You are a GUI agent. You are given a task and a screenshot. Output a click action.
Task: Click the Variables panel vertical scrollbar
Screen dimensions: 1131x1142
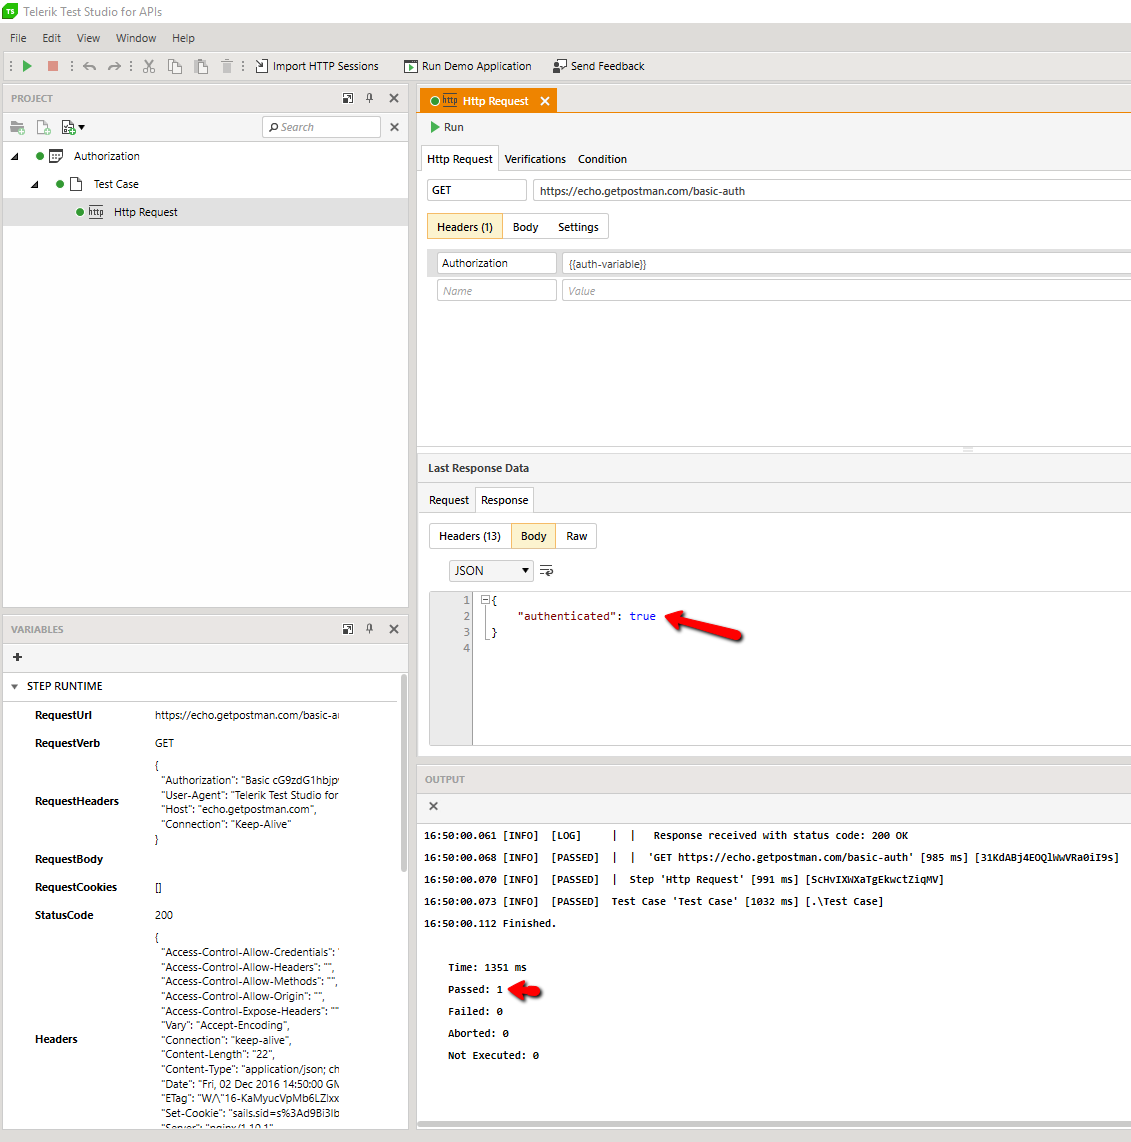pos(403,773)
